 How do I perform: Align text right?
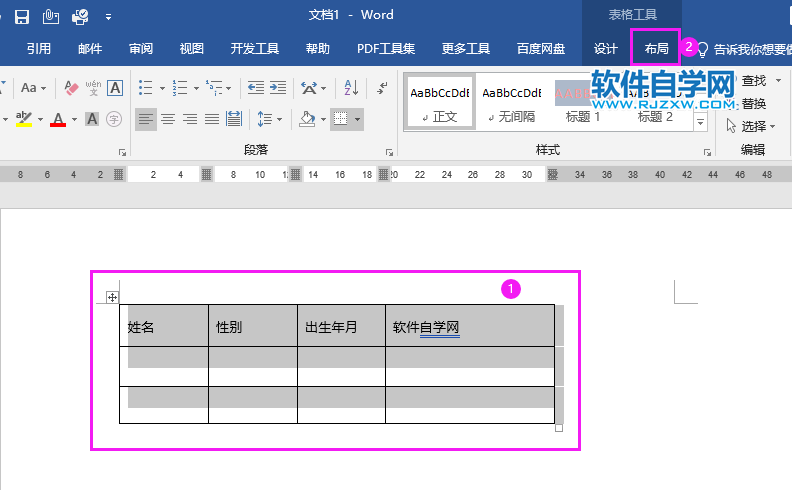coord(190,119)
